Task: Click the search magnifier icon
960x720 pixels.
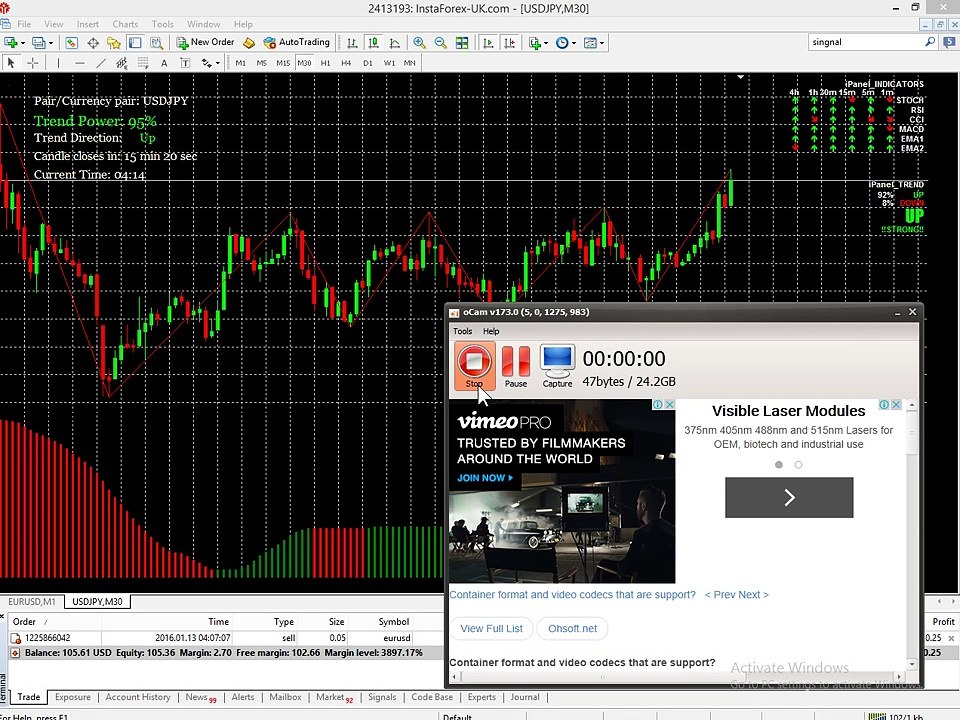Action: 930,42
